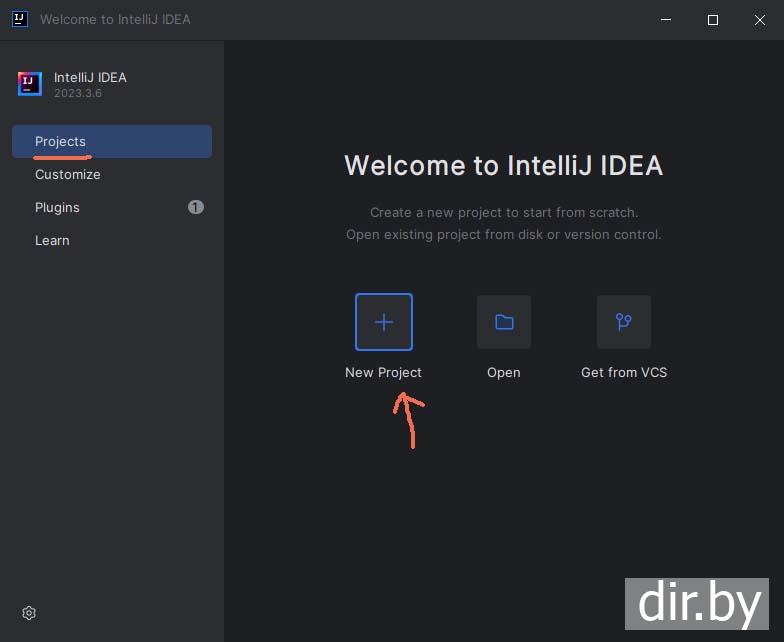Viewport: 784px width, 642px height.
Task: Switch to the Customize tab
Action: [68, 174]
